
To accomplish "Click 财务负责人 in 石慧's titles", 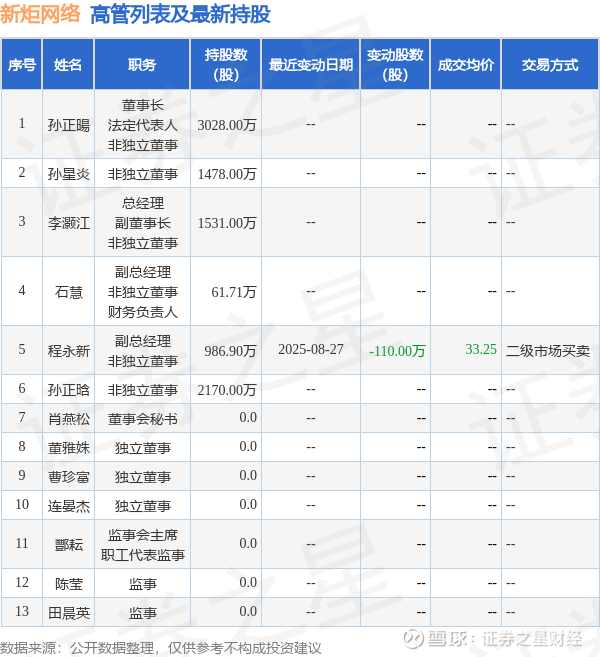I will click(x=142, y=312).
